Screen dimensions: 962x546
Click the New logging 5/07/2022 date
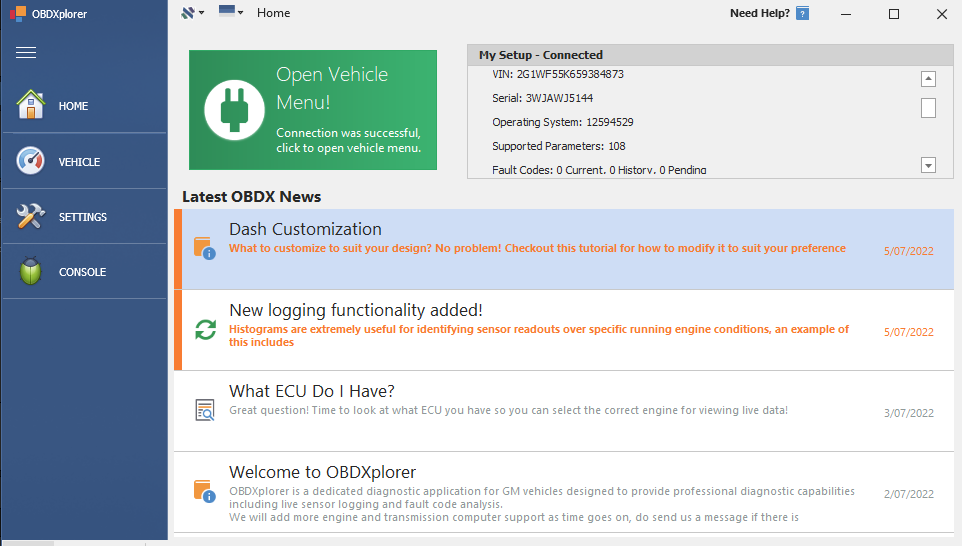tap(909, 332)
